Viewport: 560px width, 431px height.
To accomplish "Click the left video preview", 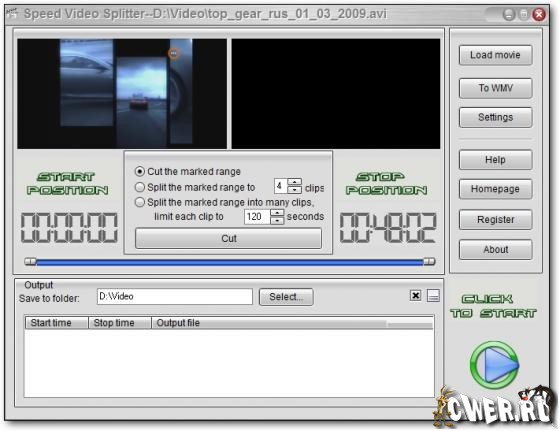I will point(122,94).
